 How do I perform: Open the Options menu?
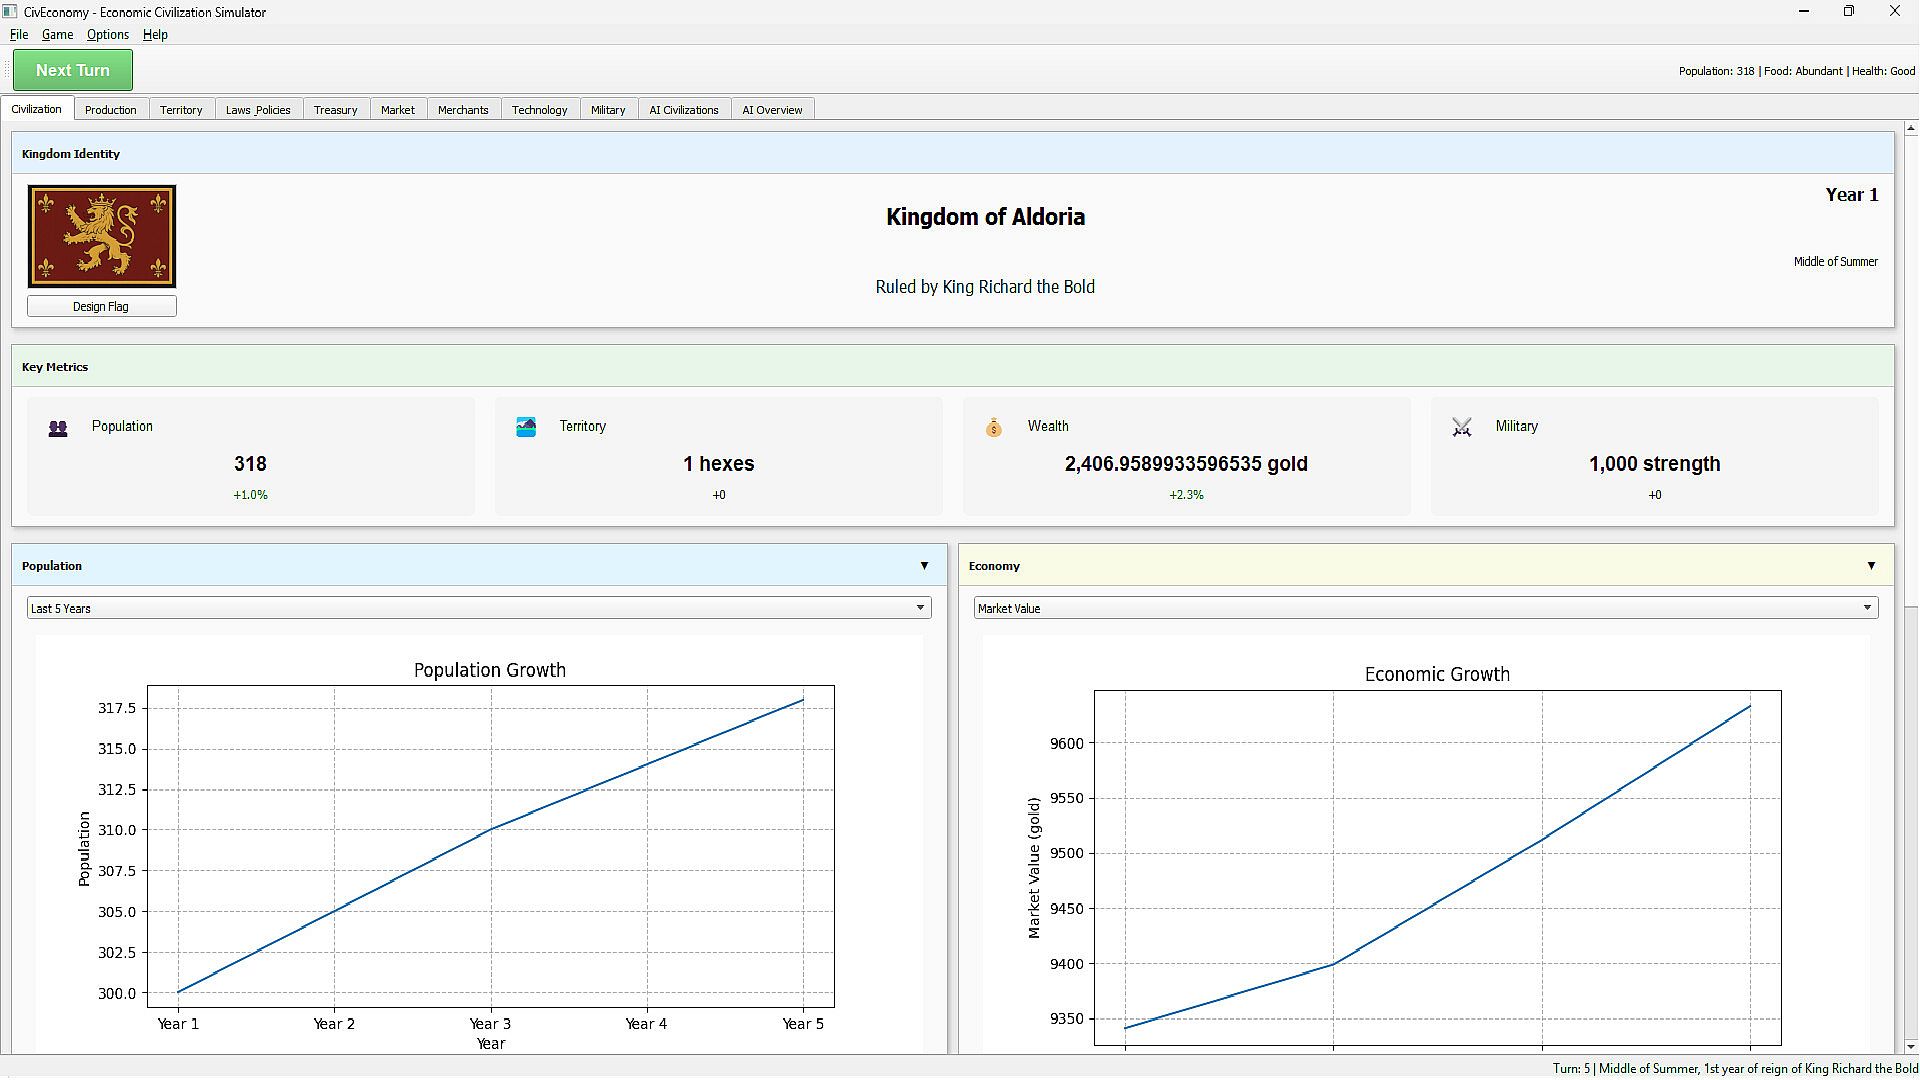[107, 34]
